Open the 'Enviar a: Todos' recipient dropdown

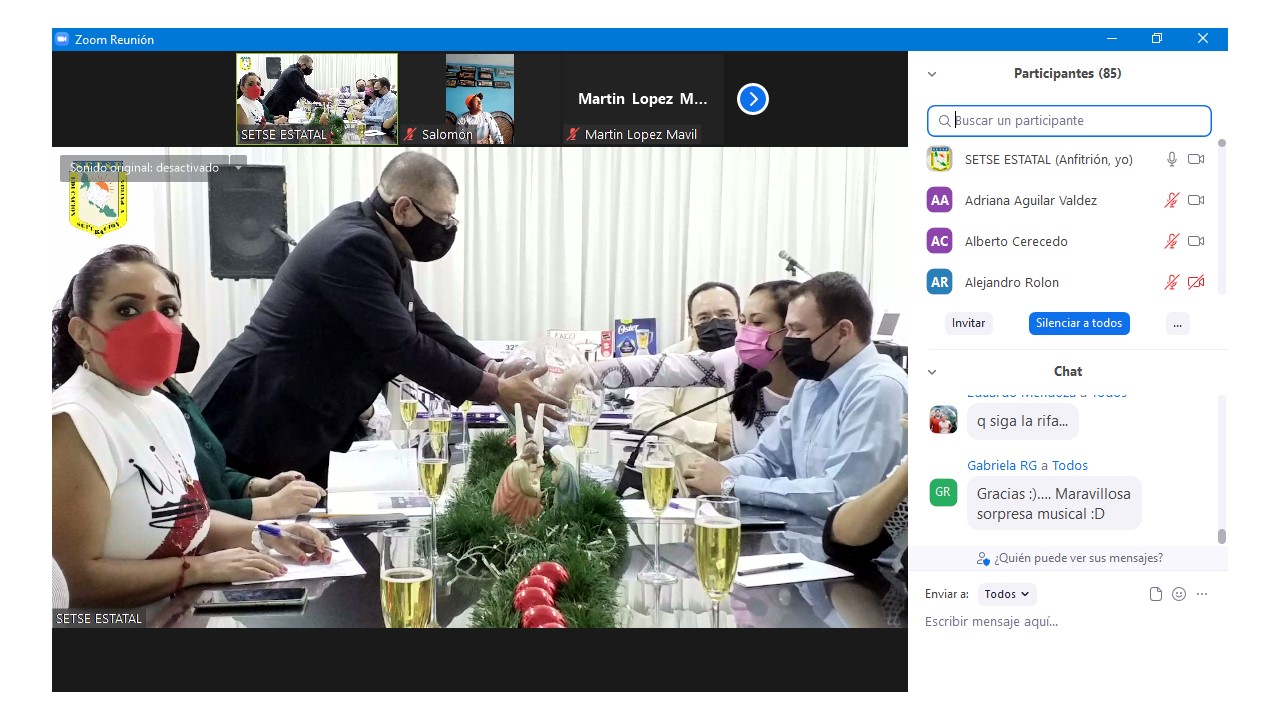[1007, 594]
